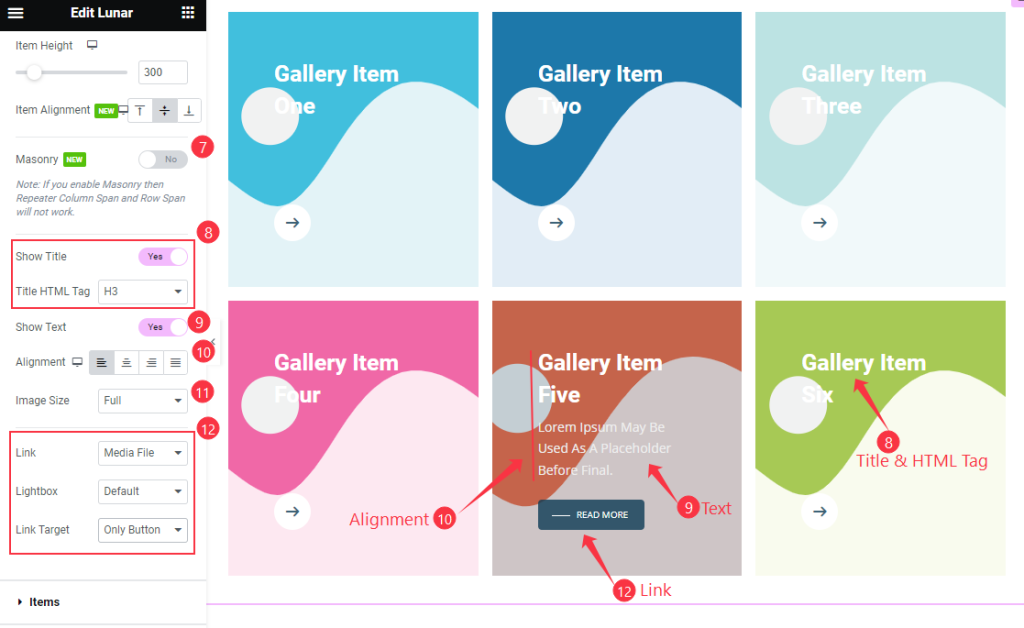Image resolution: width=1024 pixels, height=628 pixels.
Task: Toggle the Show Title switch
Action: (x=163, y=257)
